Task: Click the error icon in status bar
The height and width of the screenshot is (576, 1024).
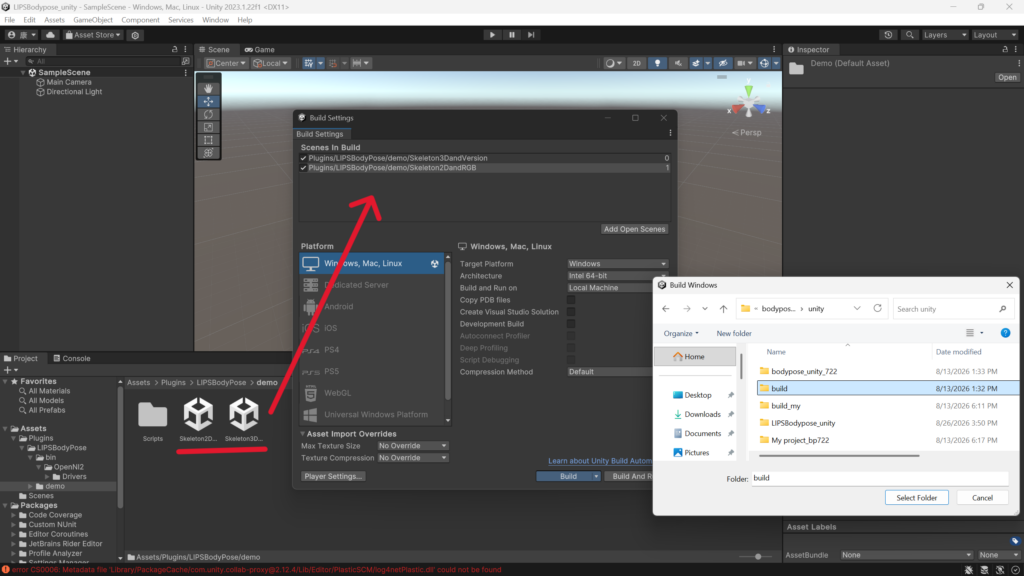Action: (x=6, y=569)
